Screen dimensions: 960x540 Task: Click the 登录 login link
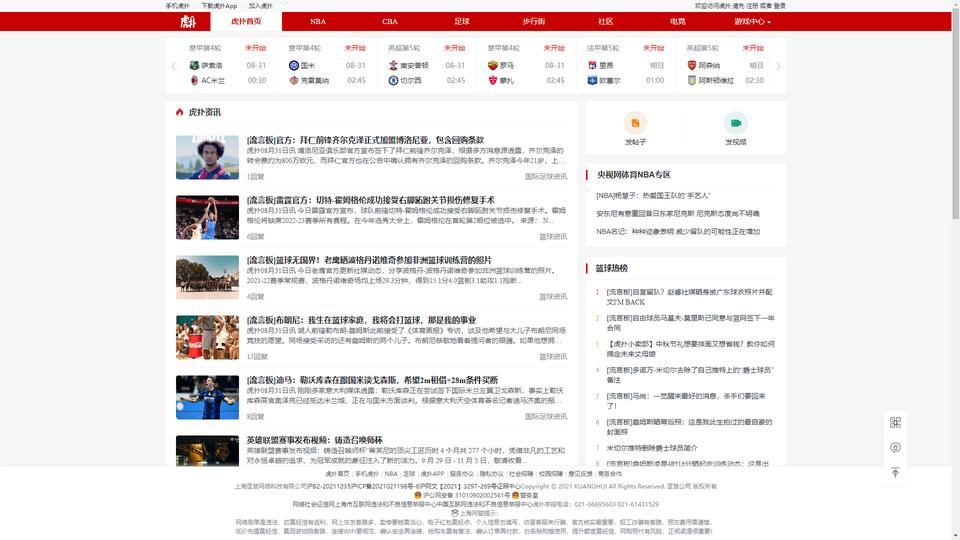coord(779,6)
